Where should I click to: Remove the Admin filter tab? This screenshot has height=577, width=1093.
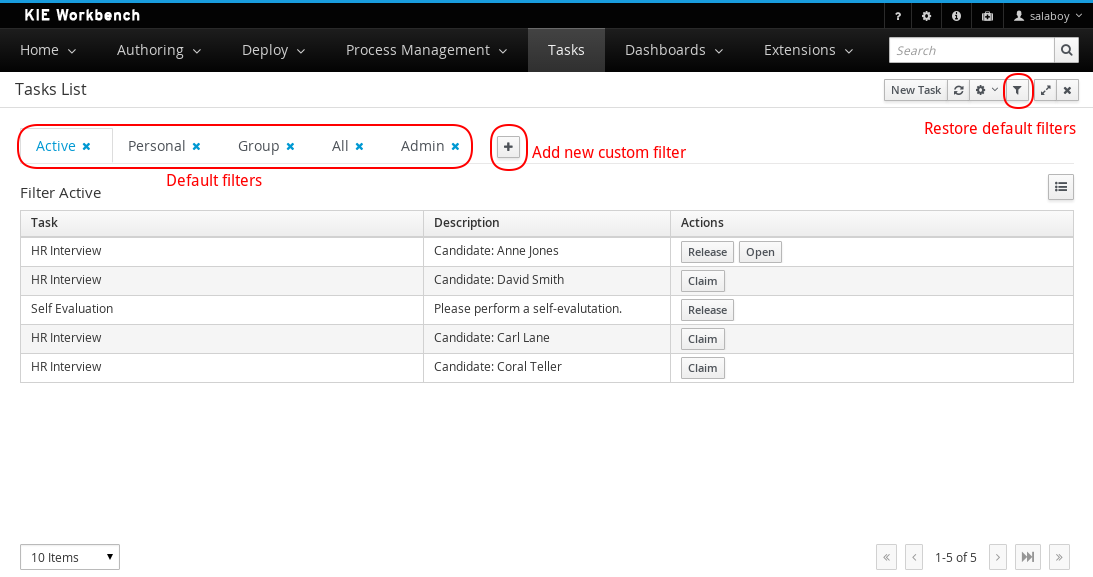455,146
